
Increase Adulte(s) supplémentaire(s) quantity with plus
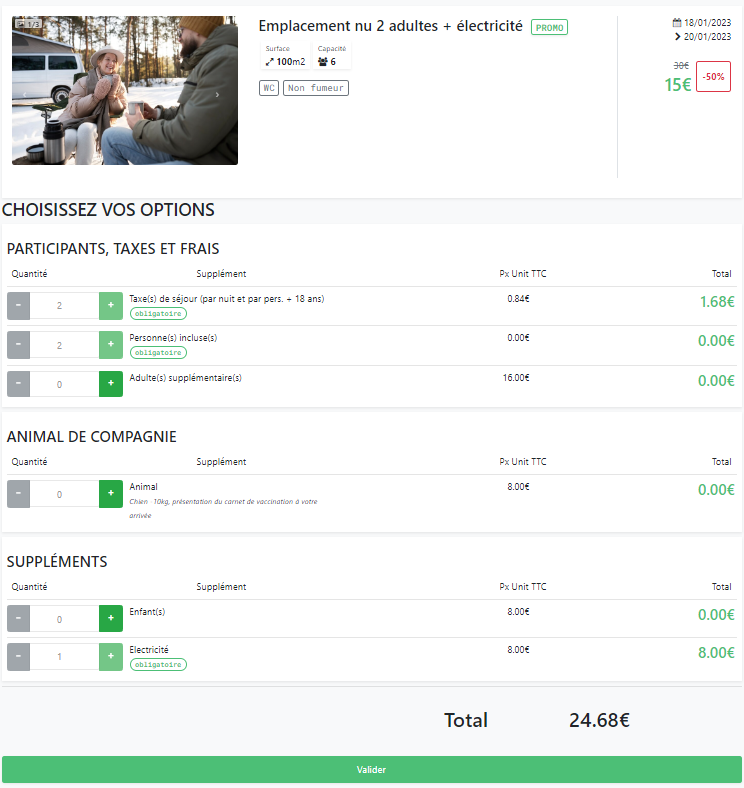coord(110,384)
